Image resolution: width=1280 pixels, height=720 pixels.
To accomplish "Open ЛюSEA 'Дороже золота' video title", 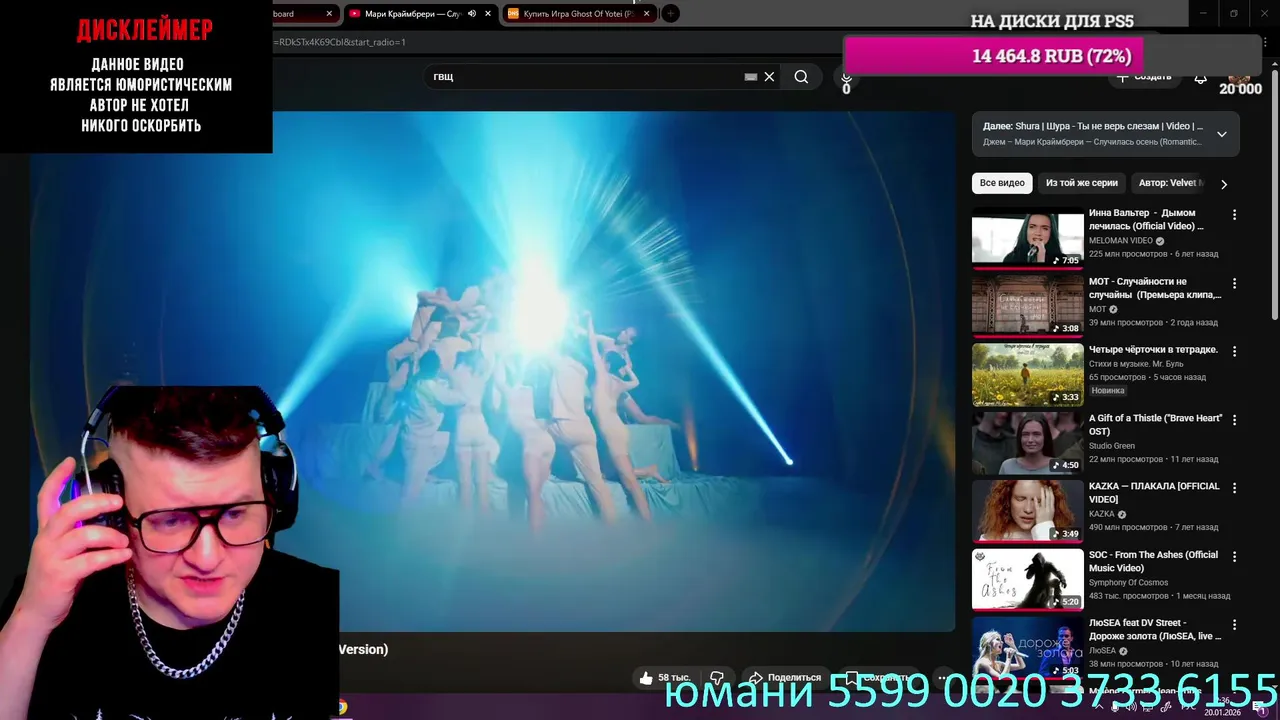I will click(1155, 629).
